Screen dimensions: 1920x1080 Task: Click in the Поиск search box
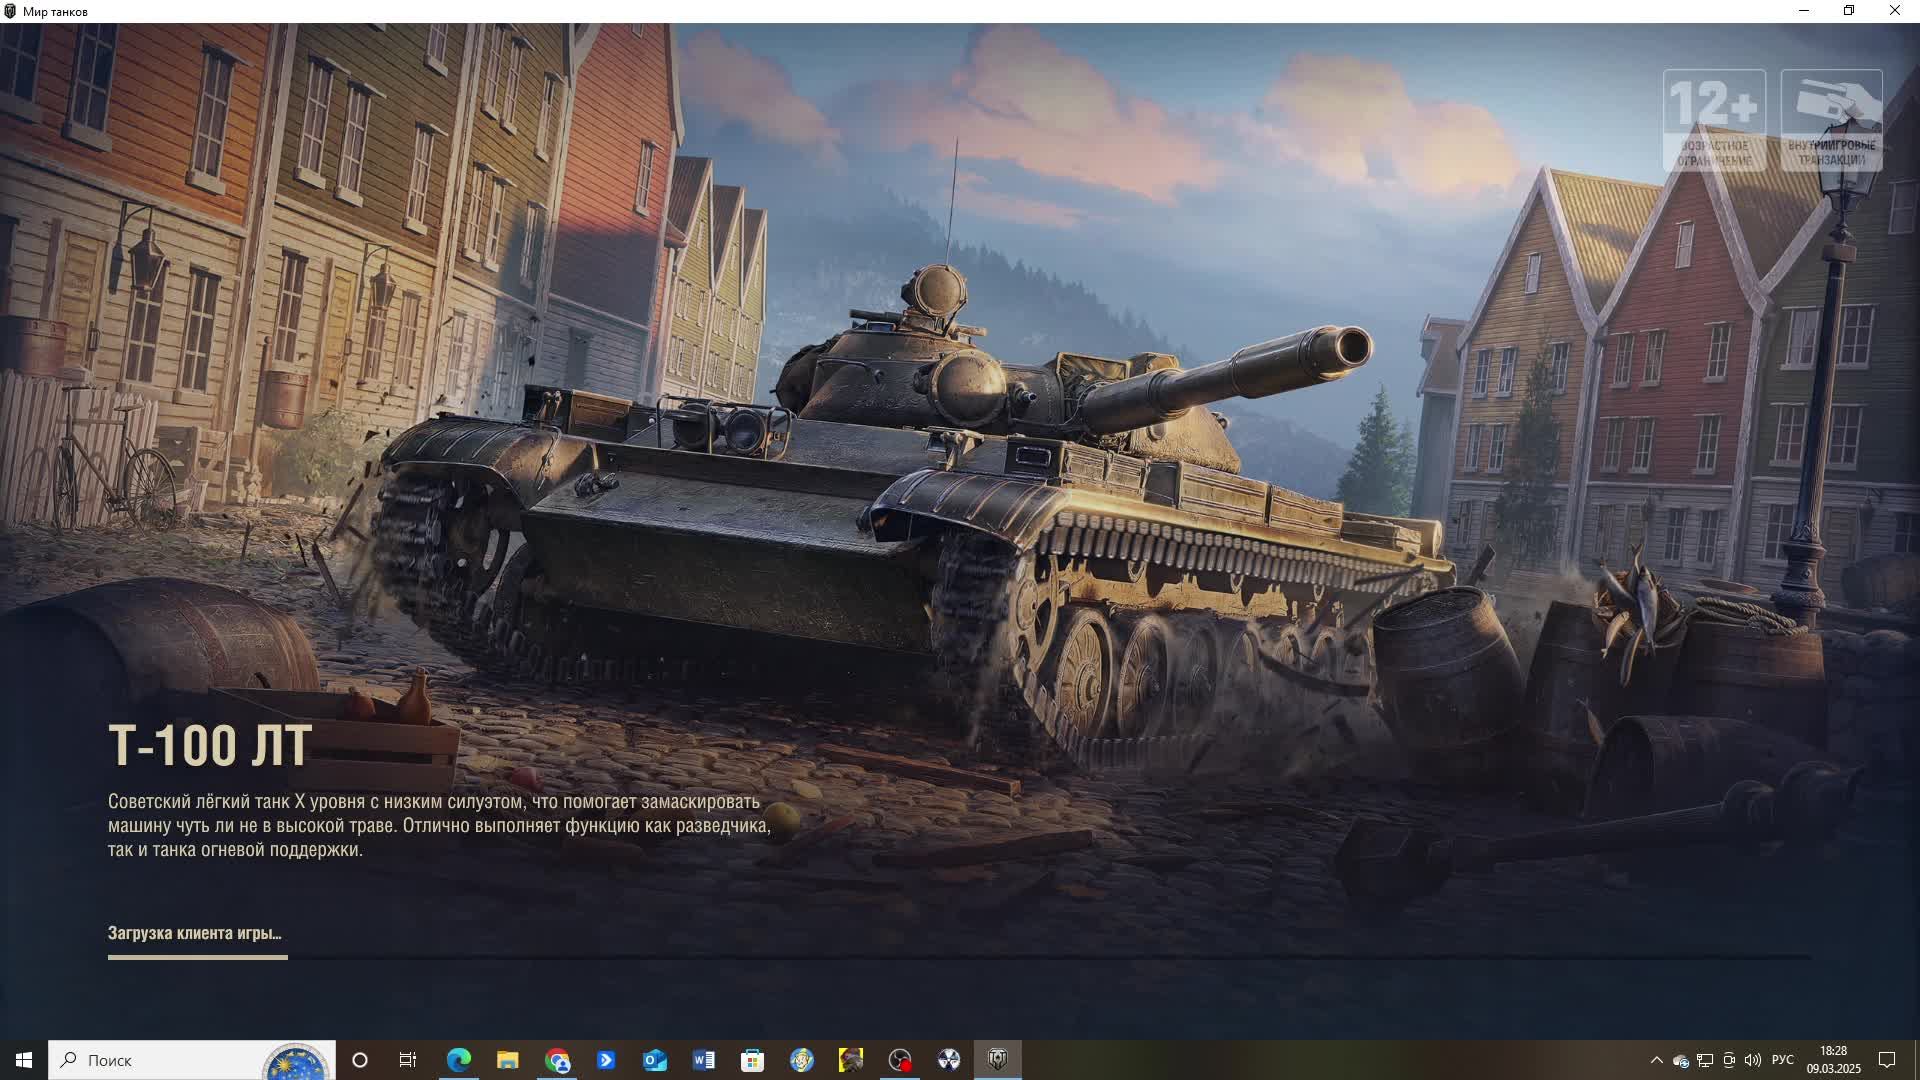coord(160,1060)
